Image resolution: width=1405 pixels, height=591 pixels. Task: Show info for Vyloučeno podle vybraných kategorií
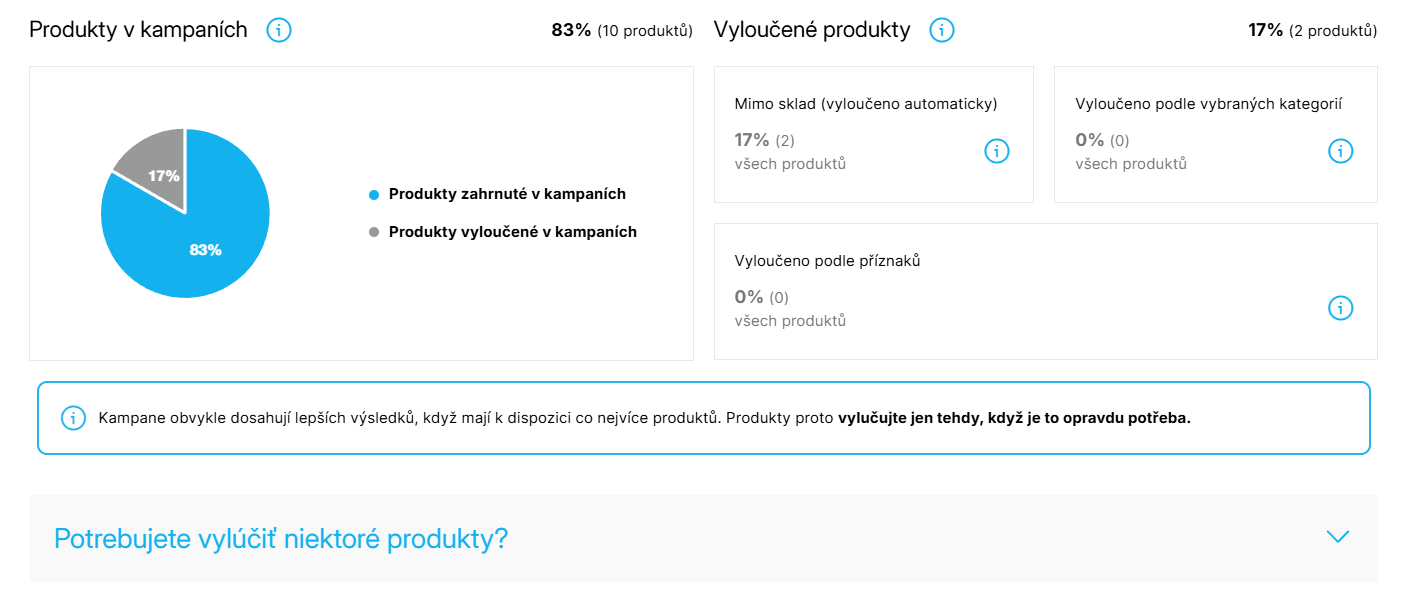pos(1340,151)
